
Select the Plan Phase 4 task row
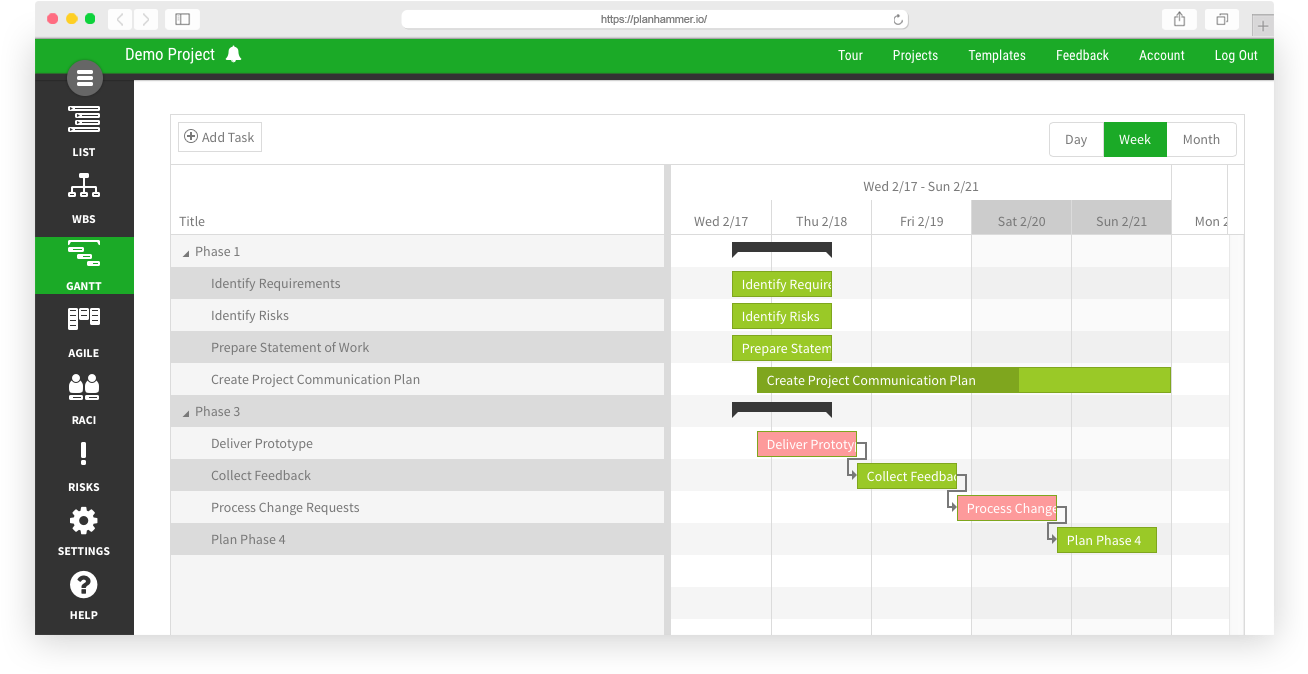point(417,539)
